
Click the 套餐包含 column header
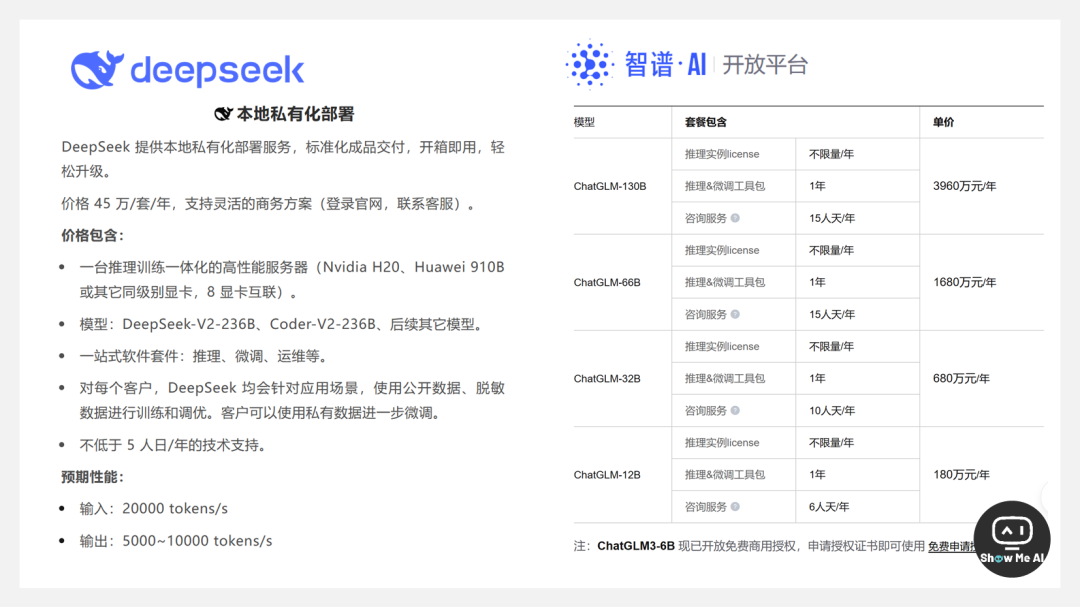pos(705,122)
